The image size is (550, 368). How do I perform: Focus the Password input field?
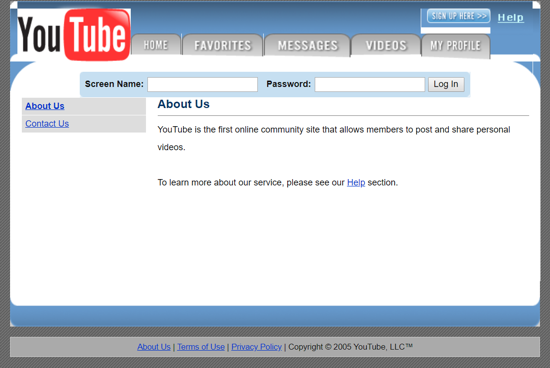coord(370,85)
